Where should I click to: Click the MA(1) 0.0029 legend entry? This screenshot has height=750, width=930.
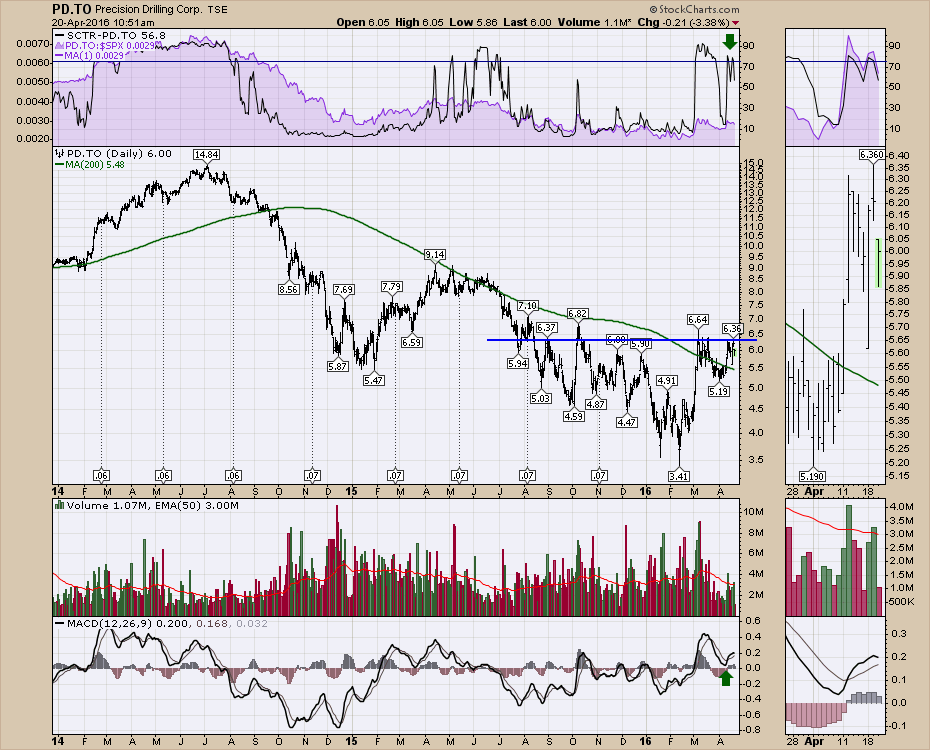(89, 56)
